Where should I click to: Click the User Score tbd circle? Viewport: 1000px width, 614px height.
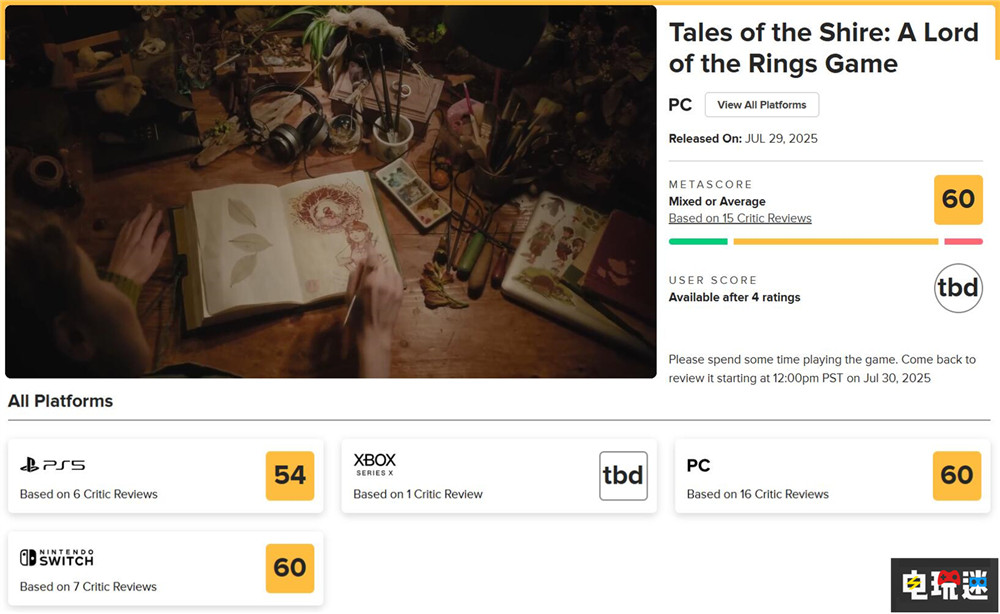pyautogui.click(x=958, y=288)
